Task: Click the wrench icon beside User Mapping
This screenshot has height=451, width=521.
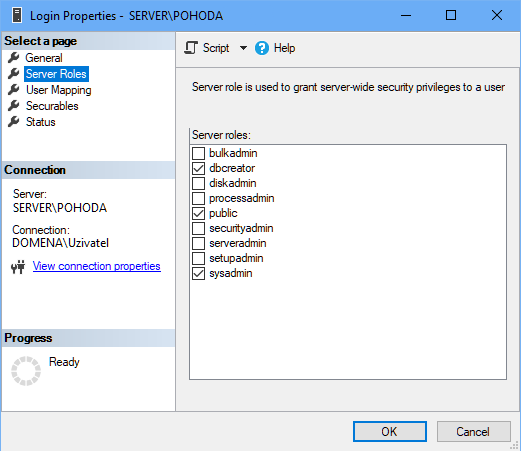Action: (x=14, y=90)
